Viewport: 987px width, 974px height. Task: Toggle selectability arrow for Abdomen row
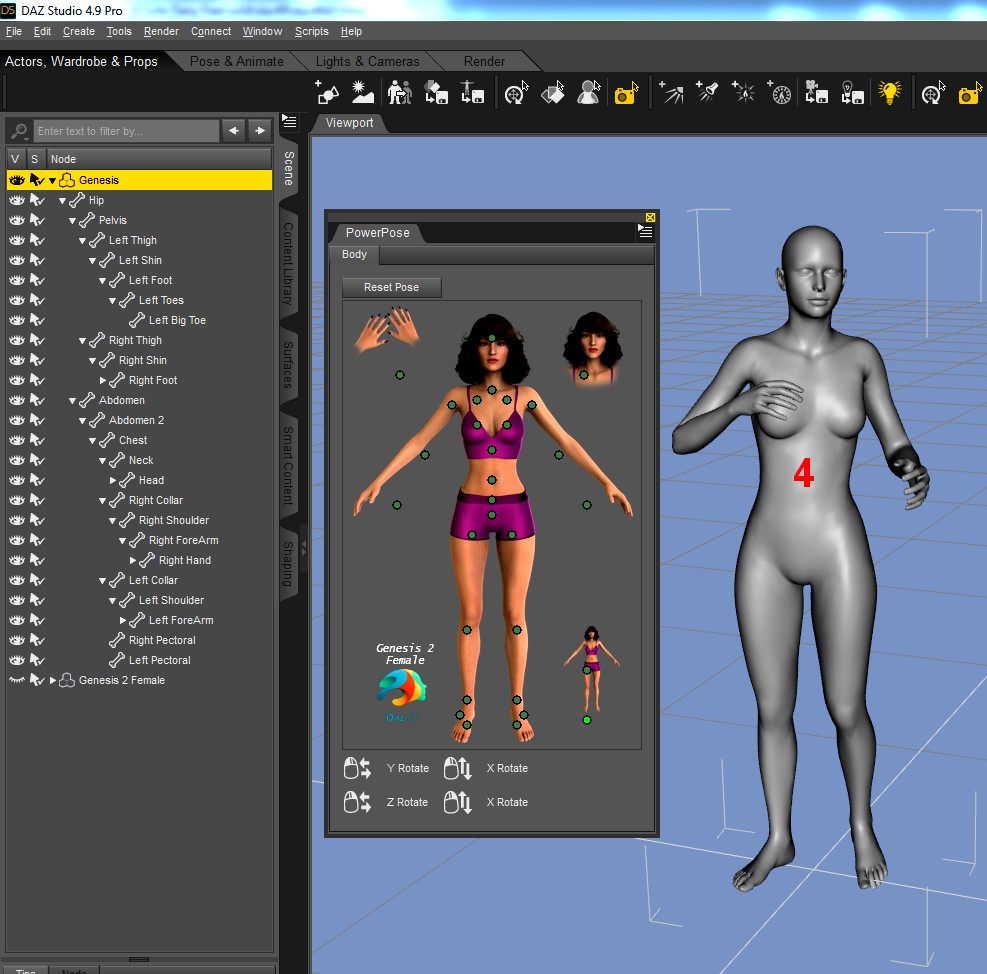click(x=37, y=400)
